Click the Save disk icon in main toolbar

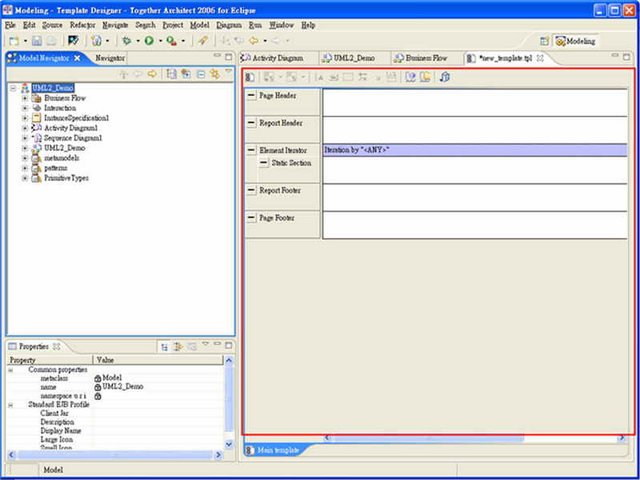37,40
